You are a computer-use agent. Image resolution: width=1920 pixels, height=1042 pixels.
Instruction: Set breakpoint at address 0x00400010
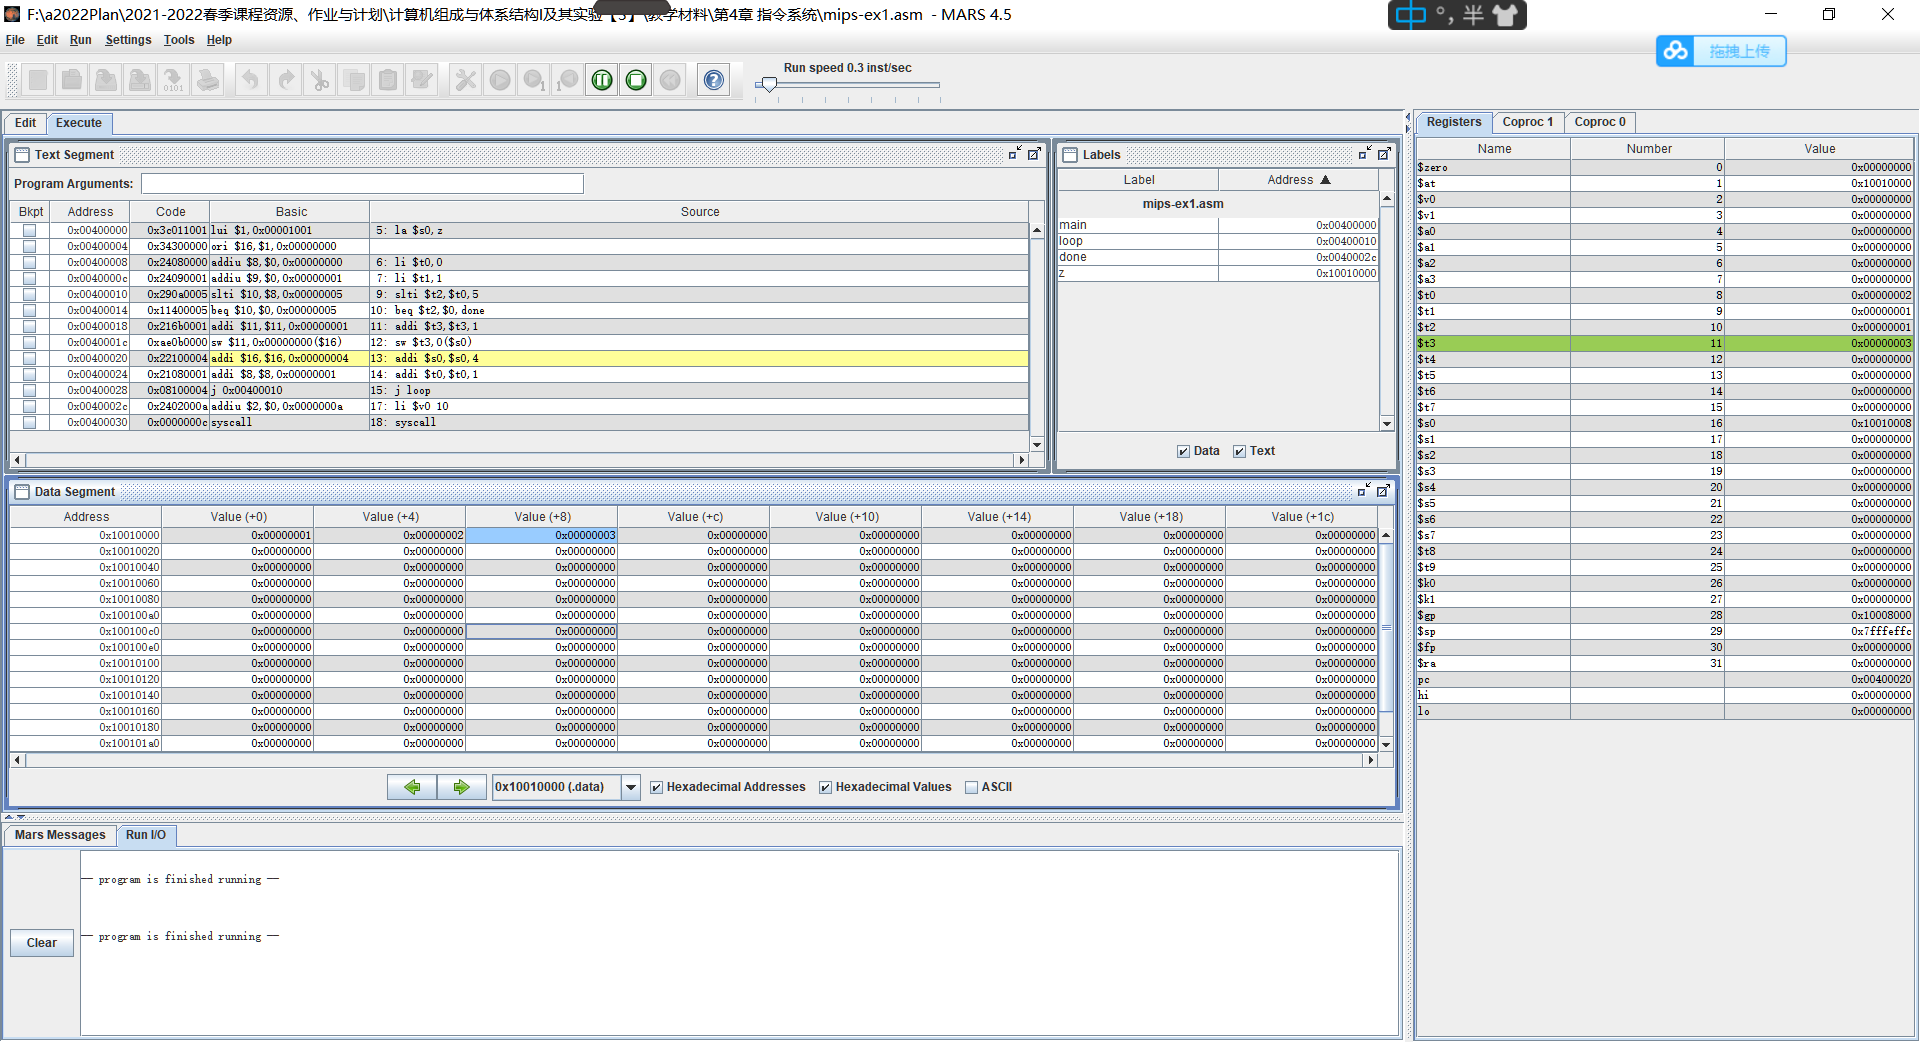tap(30, 294)
